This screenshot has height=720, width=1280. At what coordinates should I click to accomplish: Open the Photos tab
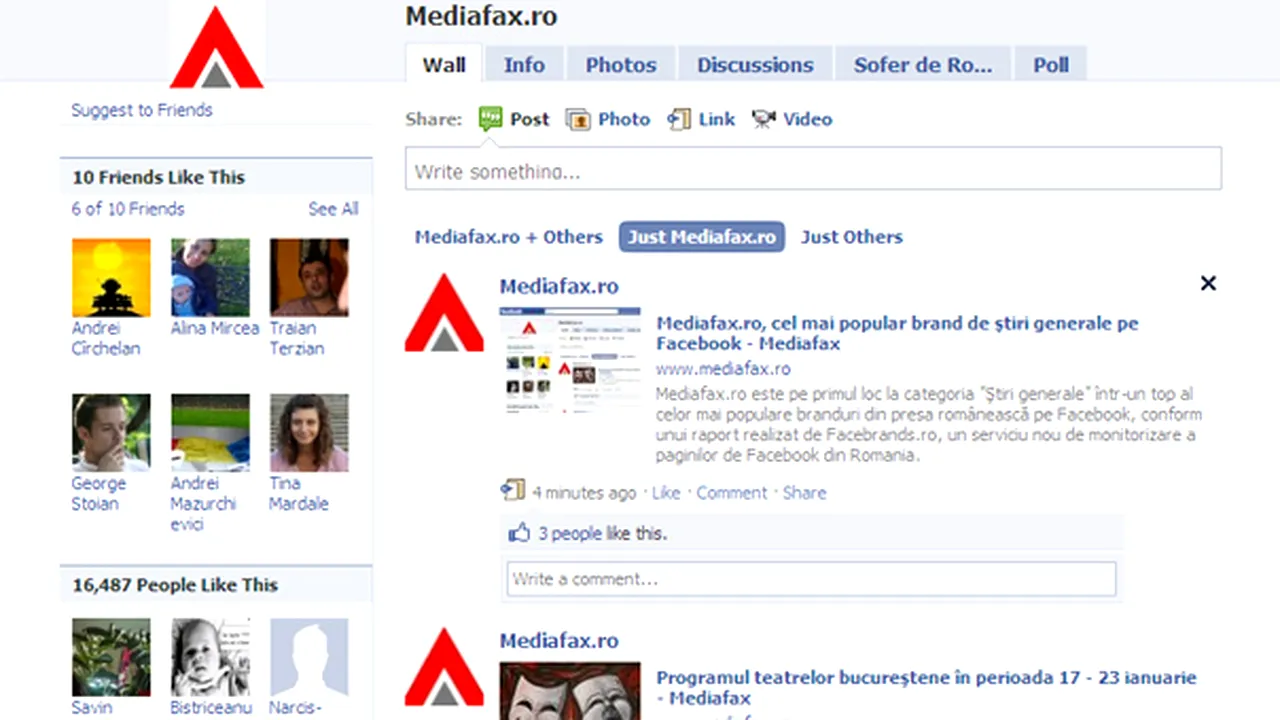(621, 65)
